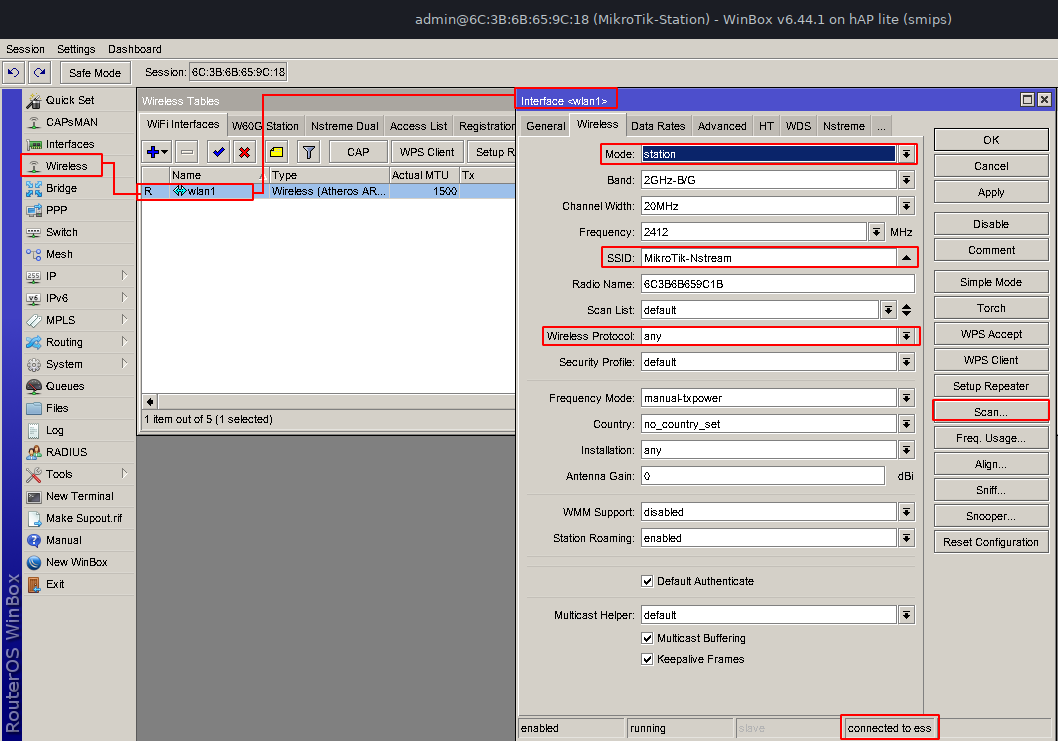Open the Dashboard menu
The height and width of the screenshot is (741, 1058).
[x=134, y=49]
